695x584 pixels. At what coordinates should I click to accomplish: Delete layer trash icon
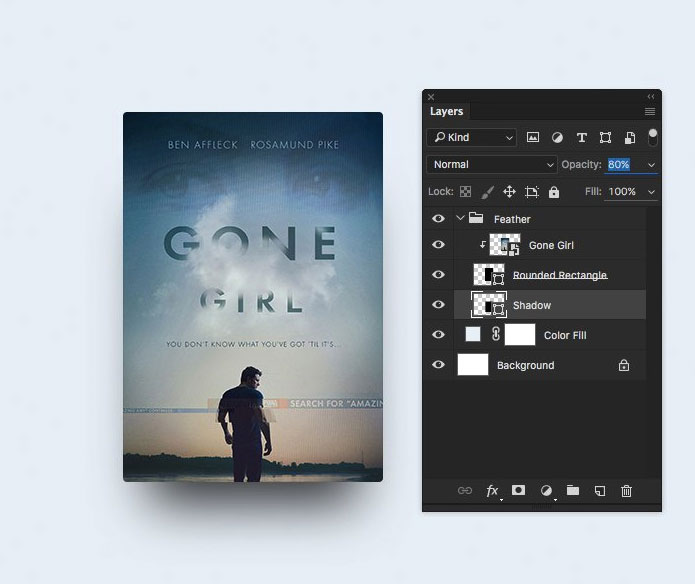[x=626, y=491]
